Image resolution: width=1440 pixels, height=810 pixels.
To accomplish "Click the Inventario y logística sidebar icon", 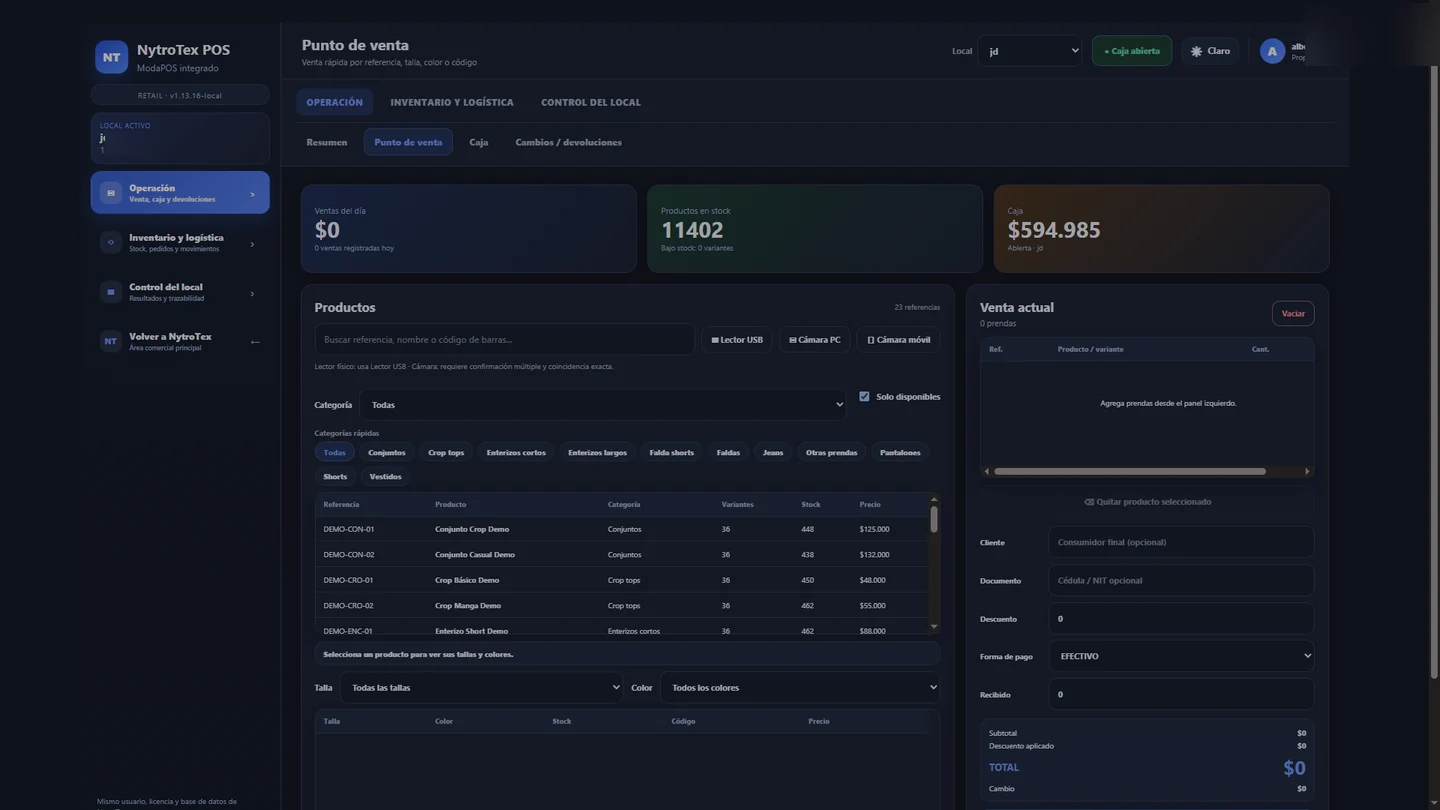I will coord(111,242).
